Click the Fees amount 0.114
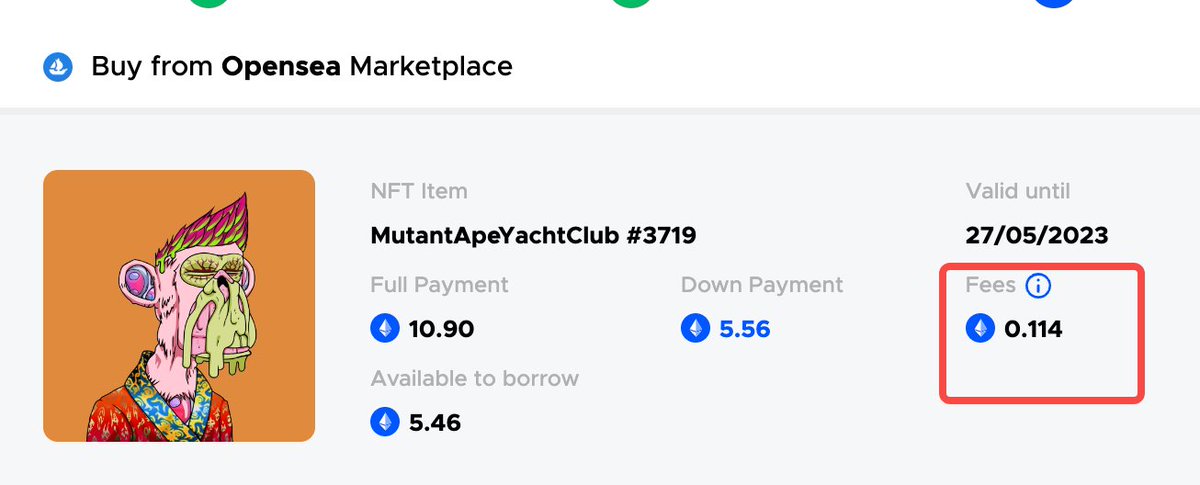 pyautogui.click(x=1034, y=329)
